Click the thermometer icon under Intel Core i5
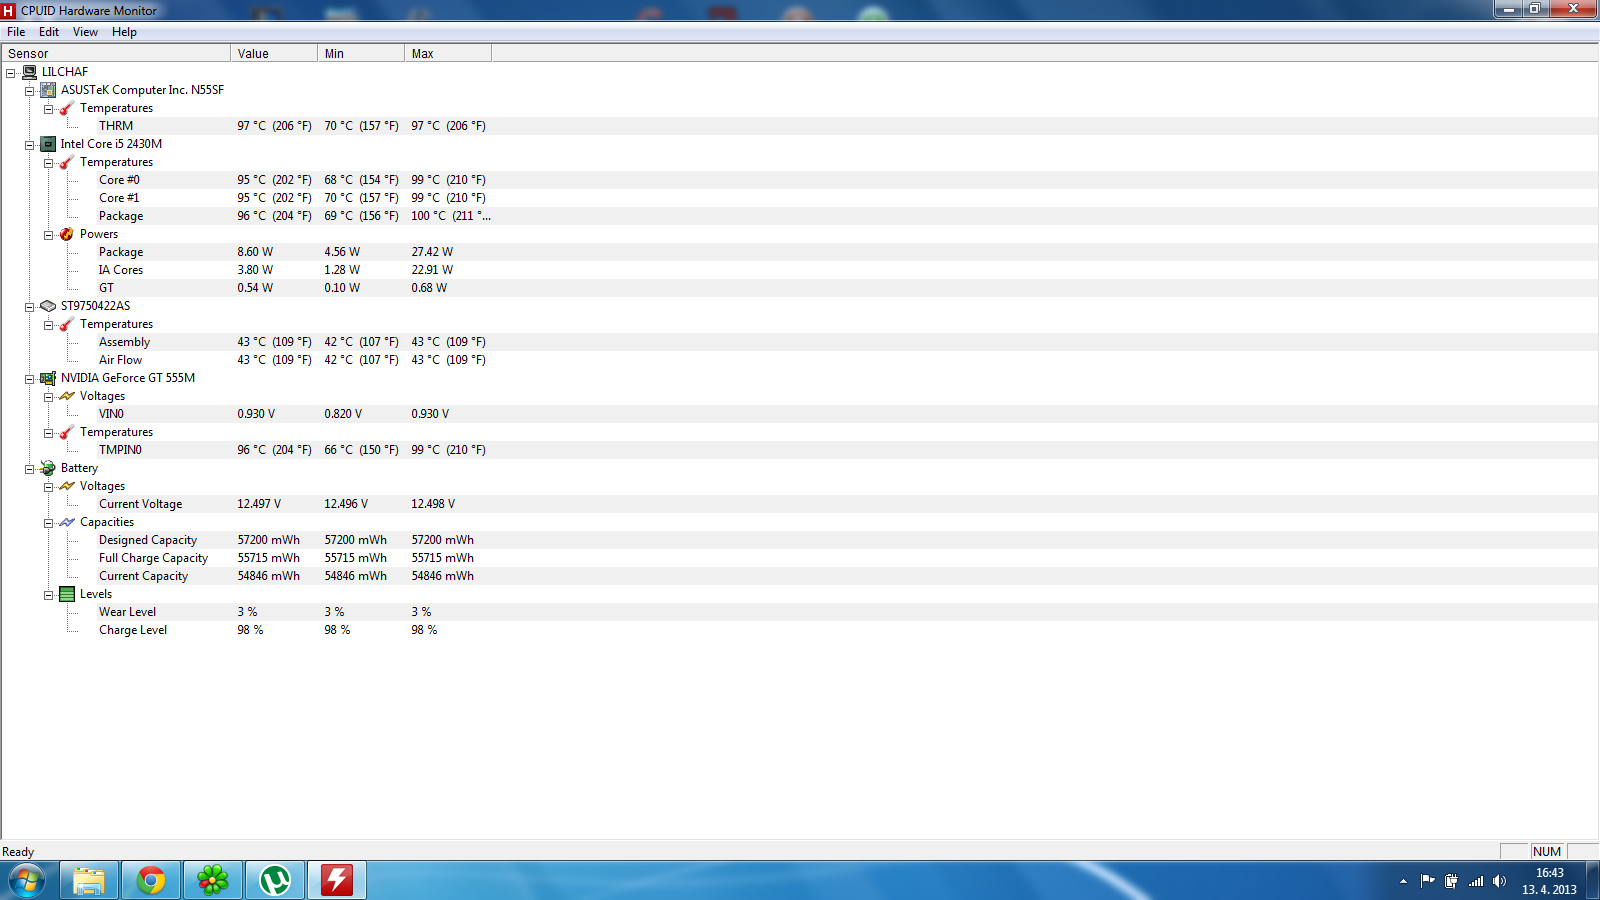The height and width of the screenshot is (900, 1600). pyautogui.click(x=67, y=162)
